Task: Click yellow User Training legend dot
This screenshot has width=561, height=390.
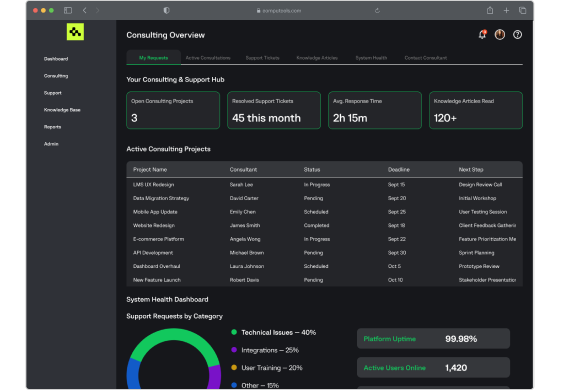Action: tap(234, 367)
